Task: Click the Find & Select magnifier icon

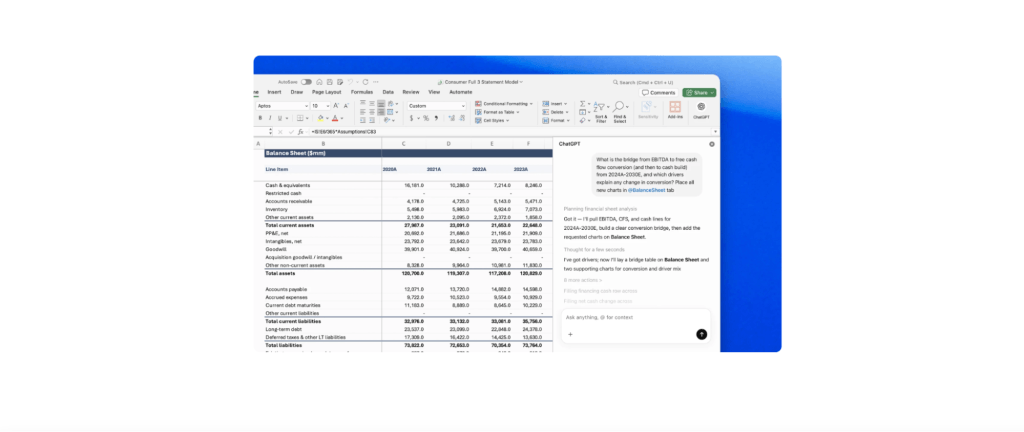Action: pyautogui.click(x=619, y=106)
